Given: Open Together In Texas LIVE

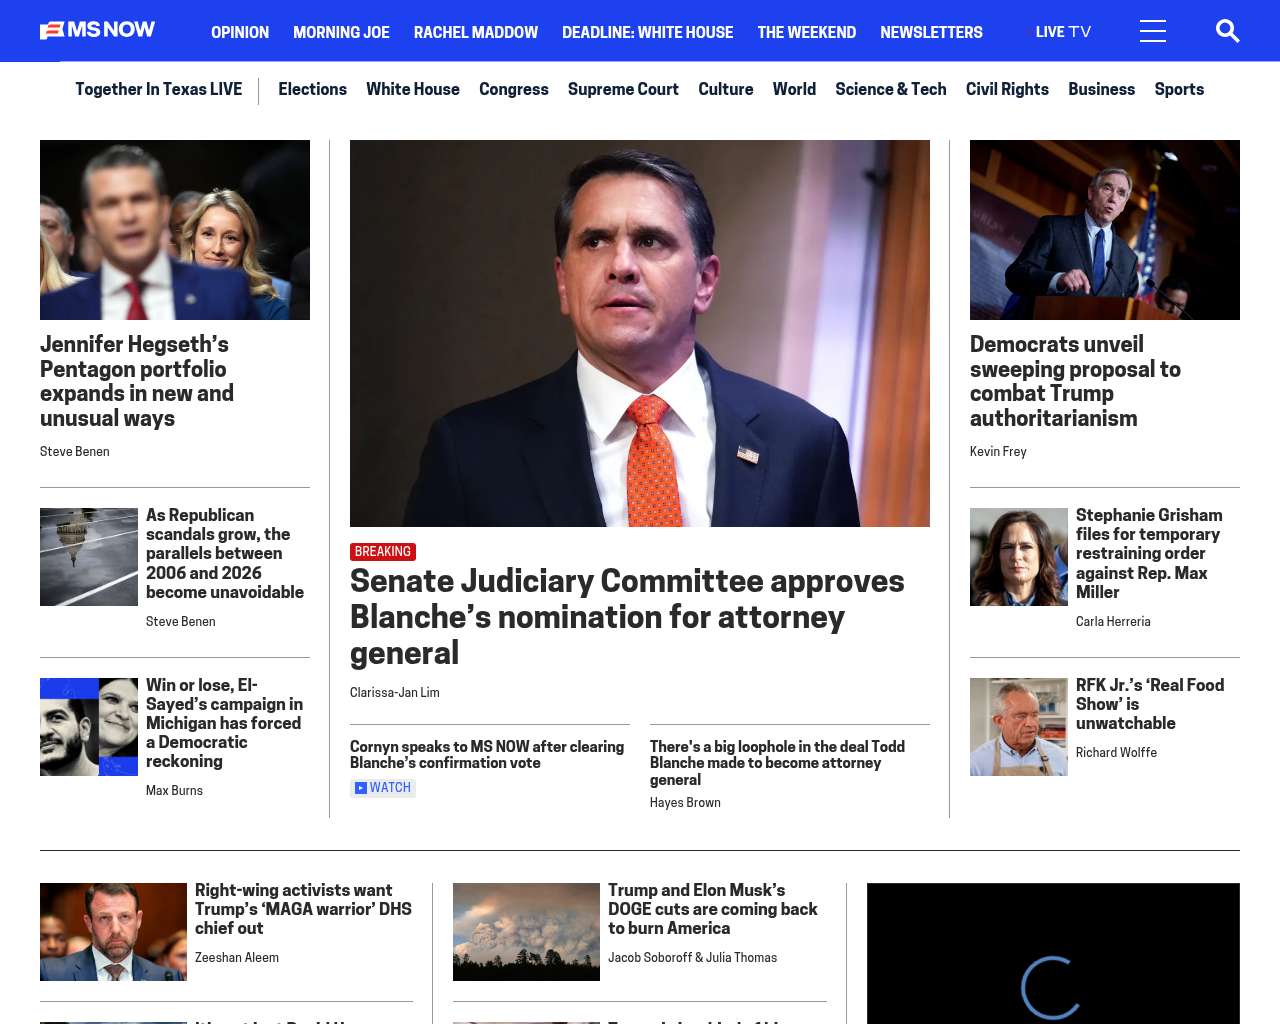Looking at the screenshot, I should 158,89.
